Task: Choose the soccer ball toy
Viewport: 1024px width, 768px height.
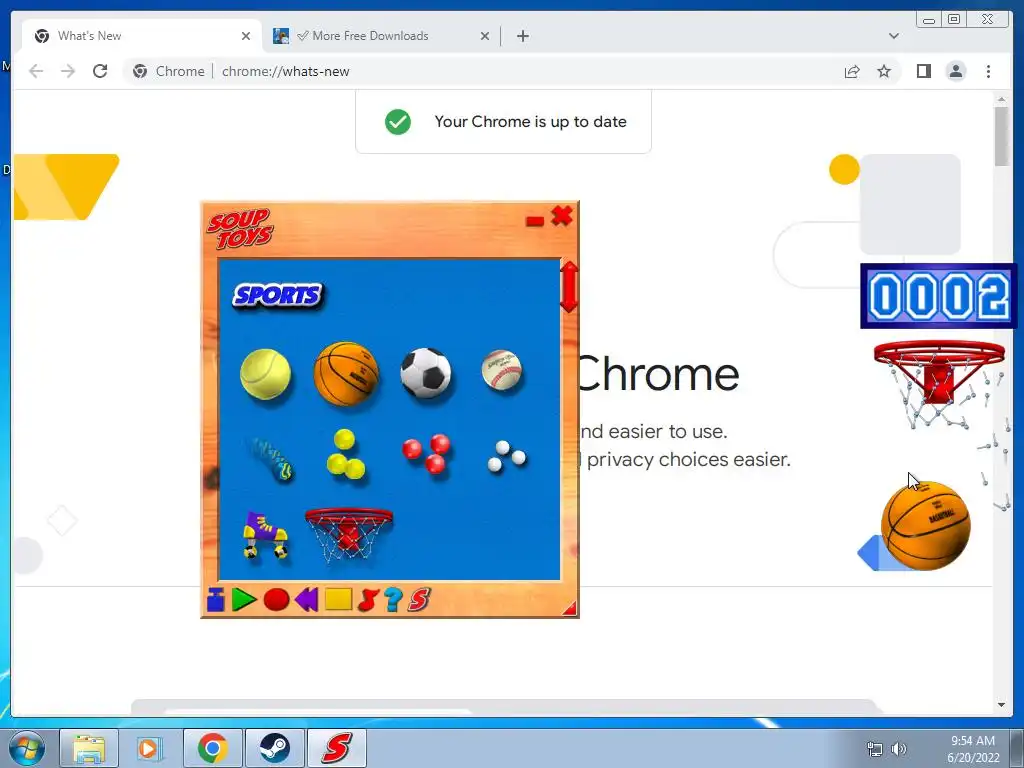Action: click(426, 372)
